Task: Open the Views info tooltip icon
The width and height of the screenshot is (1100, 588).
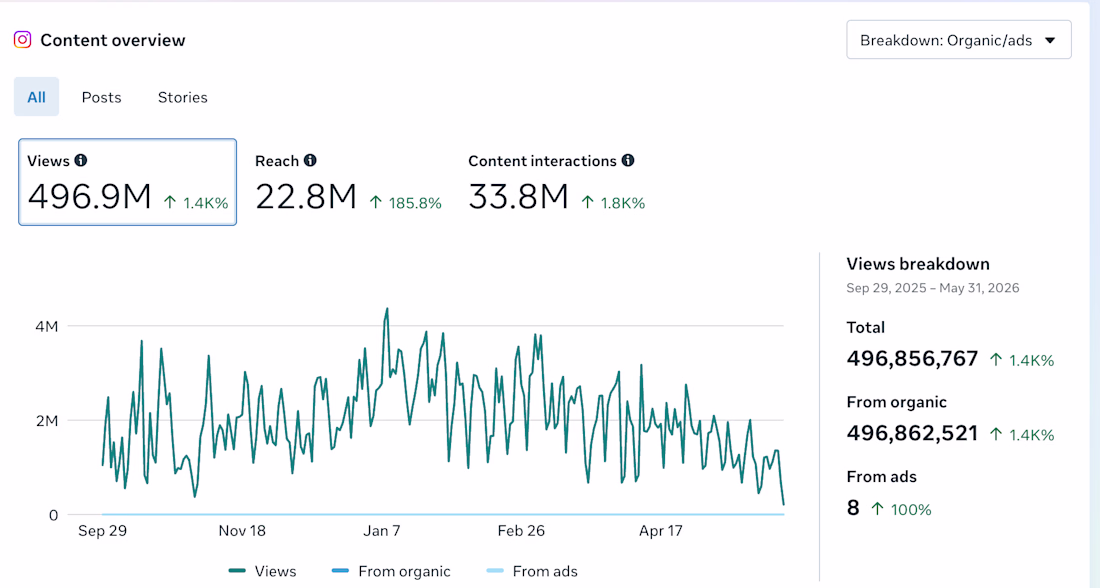Action: 81,161
